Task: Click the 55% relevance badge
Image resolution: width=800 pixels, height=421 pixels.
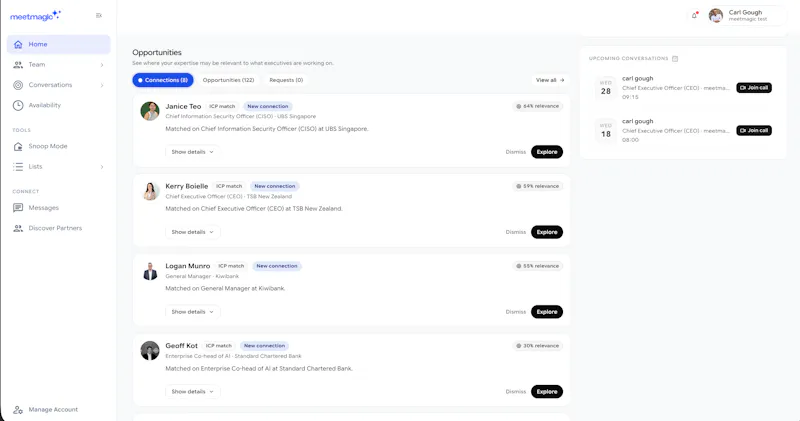Action: [x=537, y=266]
